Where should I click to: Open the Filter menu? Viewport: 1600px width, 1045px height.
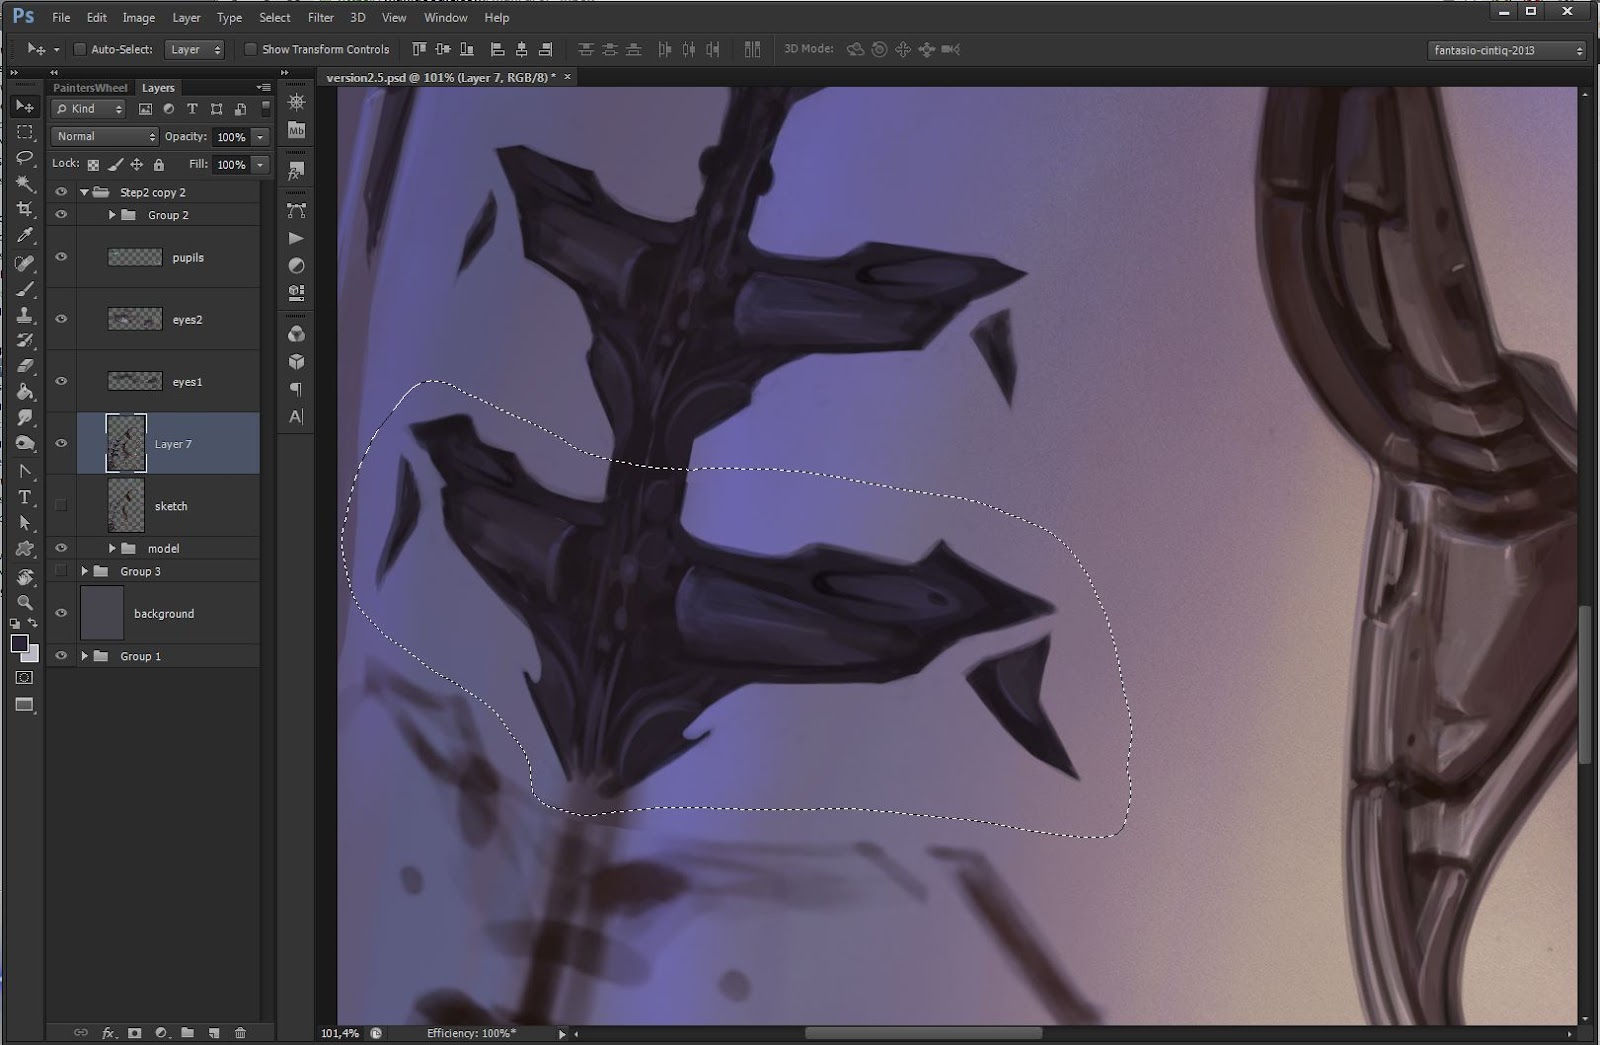[x=321, y=18]
